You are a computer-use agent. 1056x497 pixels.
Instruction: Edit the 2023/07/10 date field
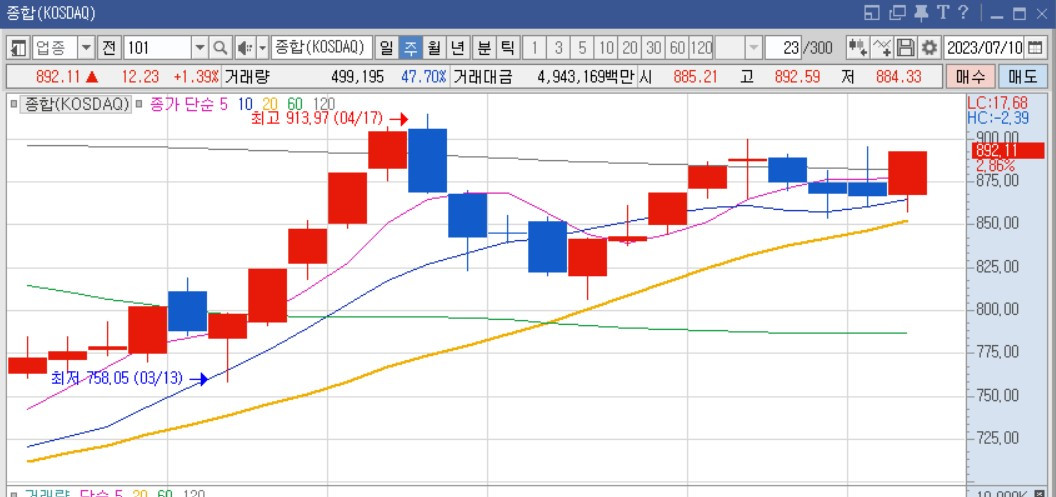pyautogui.click(x=985, y=48)
